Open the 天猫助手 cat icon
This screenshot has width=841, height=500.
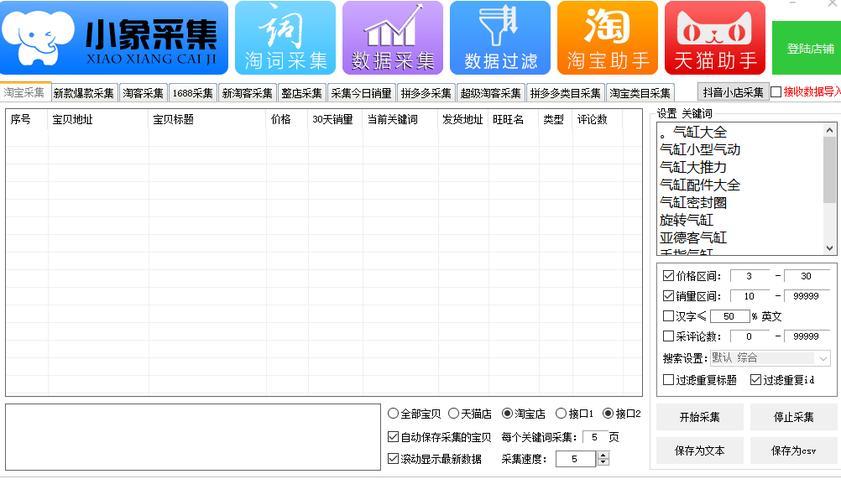coord(715,38)
